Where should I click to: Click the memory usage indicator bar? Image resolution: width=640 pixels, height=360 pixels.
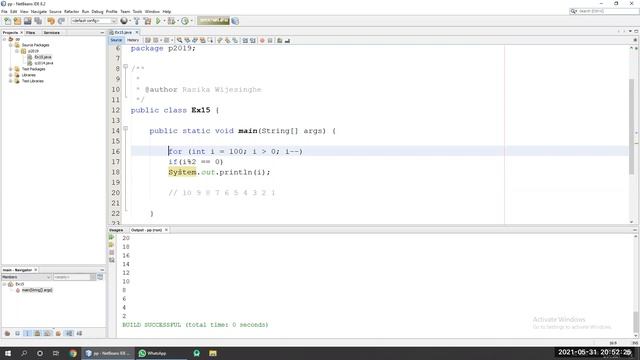click(x=213, y=21)
